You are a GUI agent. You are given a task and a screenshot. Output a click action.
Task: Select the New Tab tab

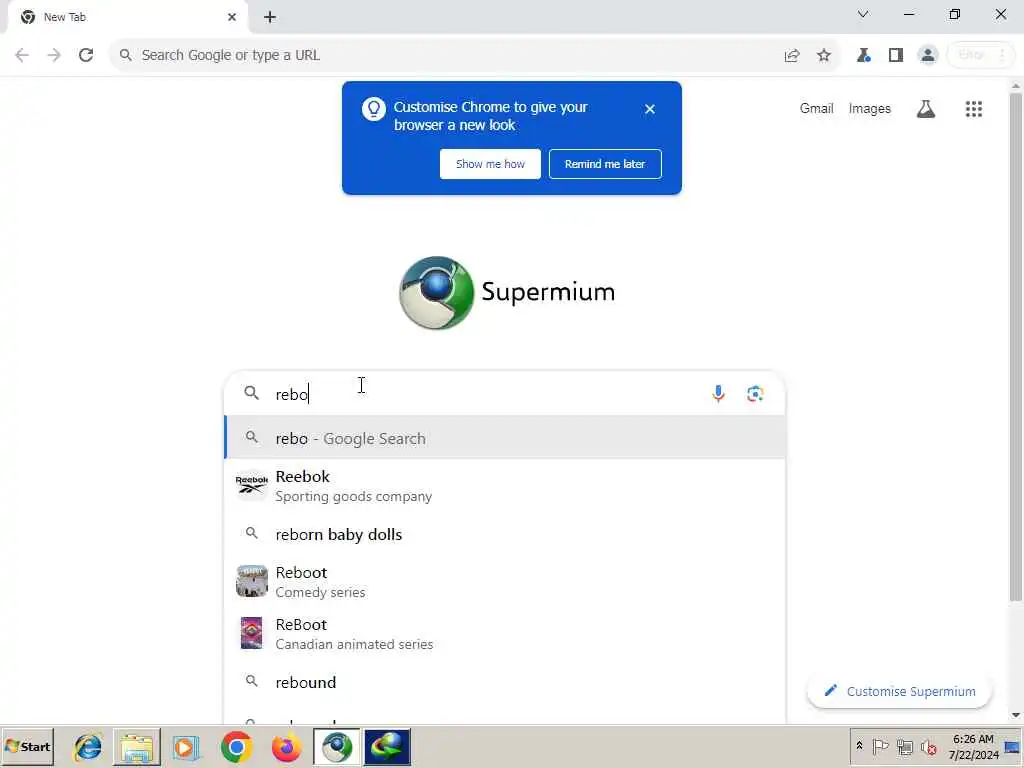click(x=127, y=18)
